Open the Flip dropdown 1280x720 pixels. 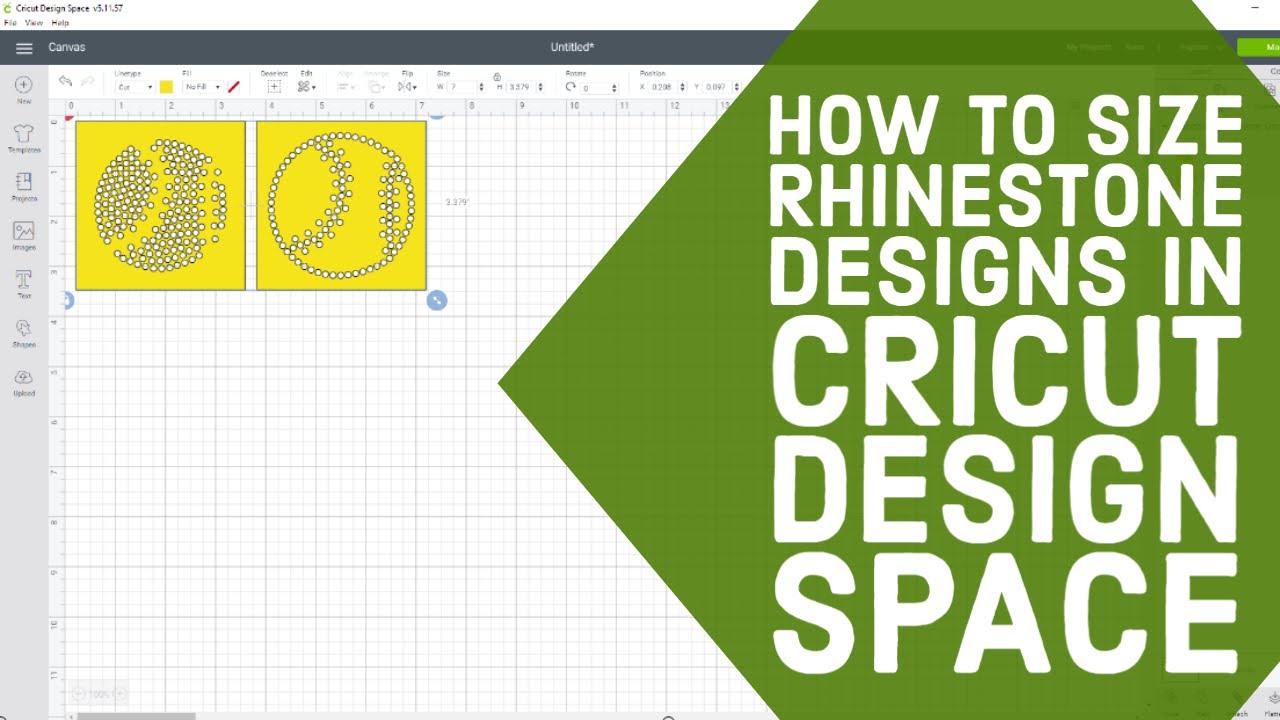pyautogui.click(x=406, y=87)
